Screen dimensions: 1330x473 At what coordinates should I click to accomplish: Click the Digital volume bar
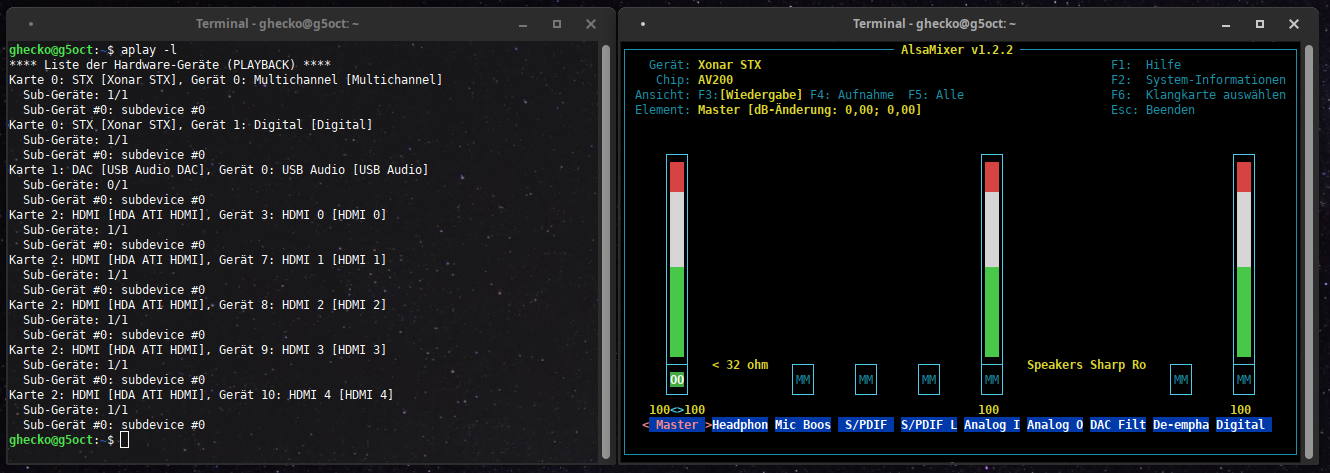tap(1244, 260)
